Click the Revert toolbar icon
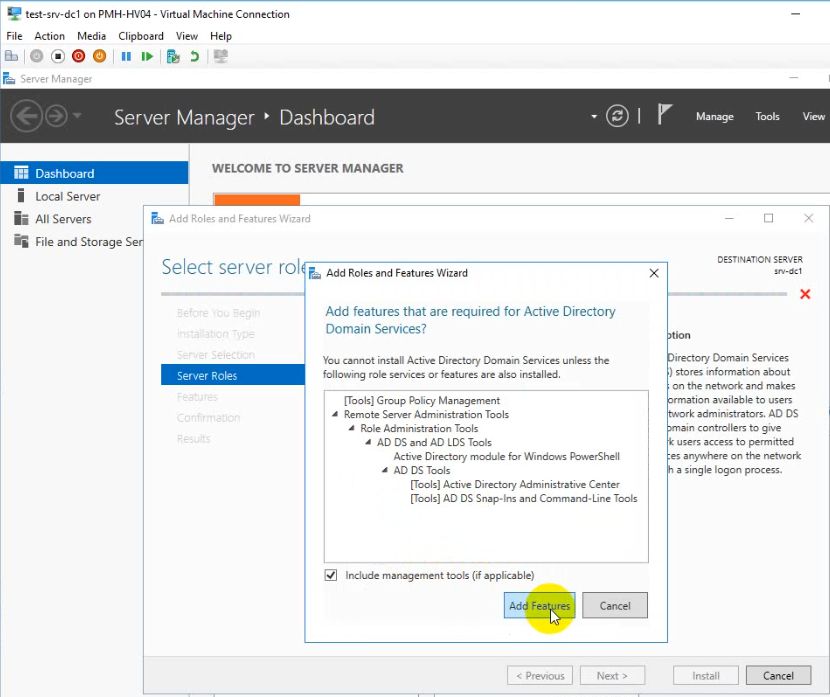The image size is (830, 697). click(x=194, y=56)
